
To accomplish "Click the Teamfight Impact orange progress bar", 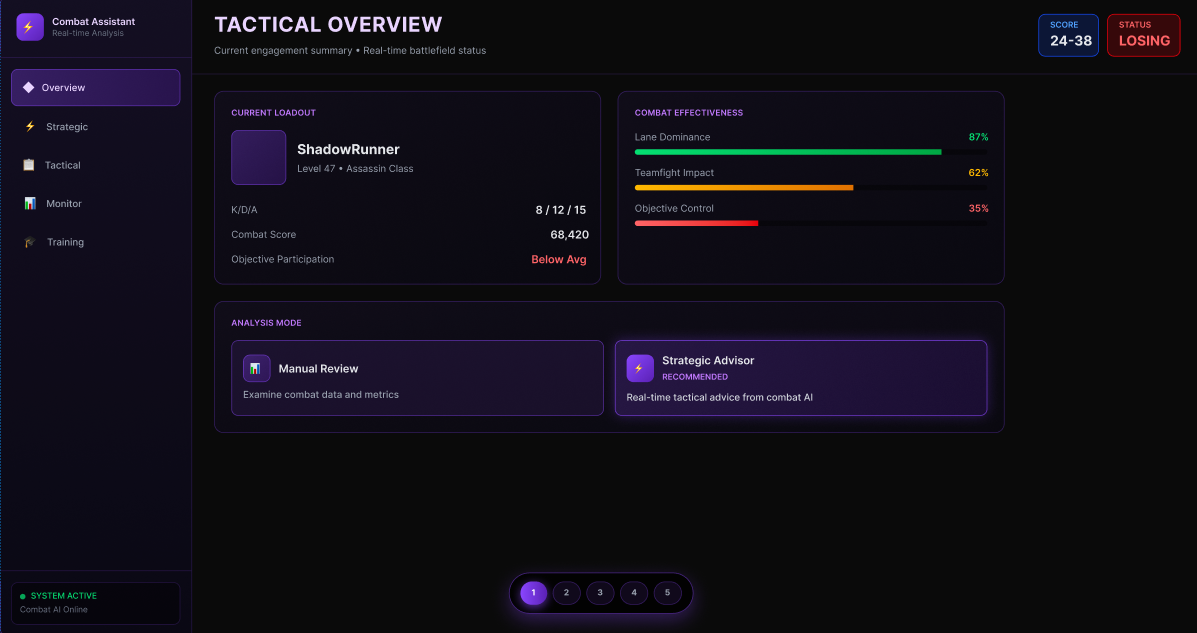I will pos(744,188).
